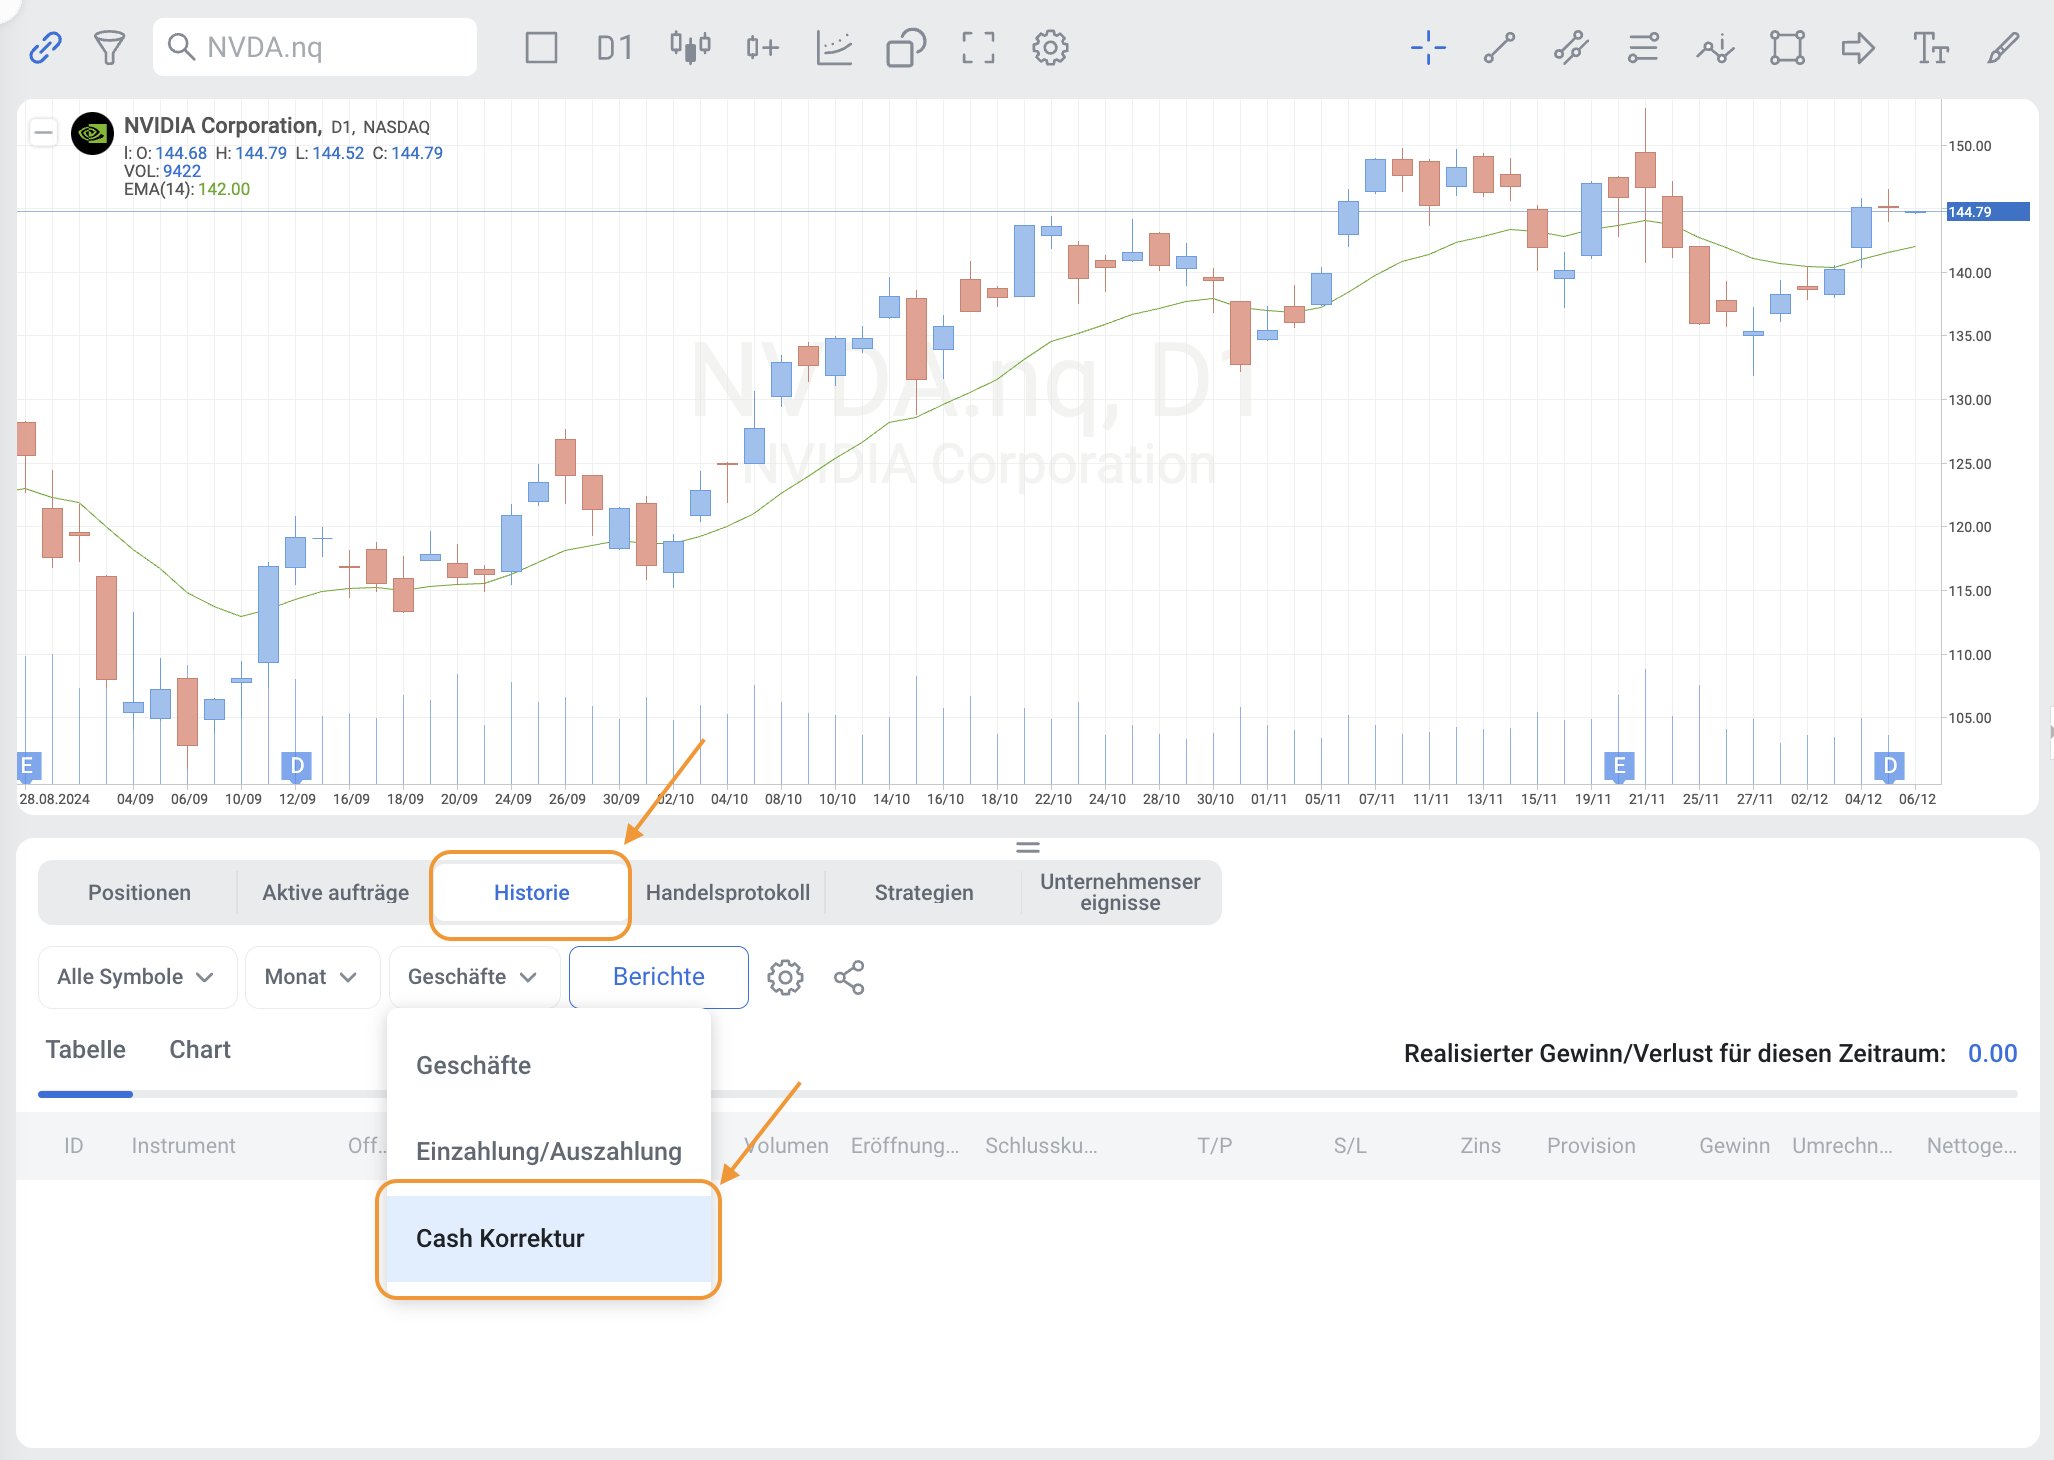Open the indicators chart icon
Image resolution: width=2054 pixels, height=1460 pixels.
(833, 47)
